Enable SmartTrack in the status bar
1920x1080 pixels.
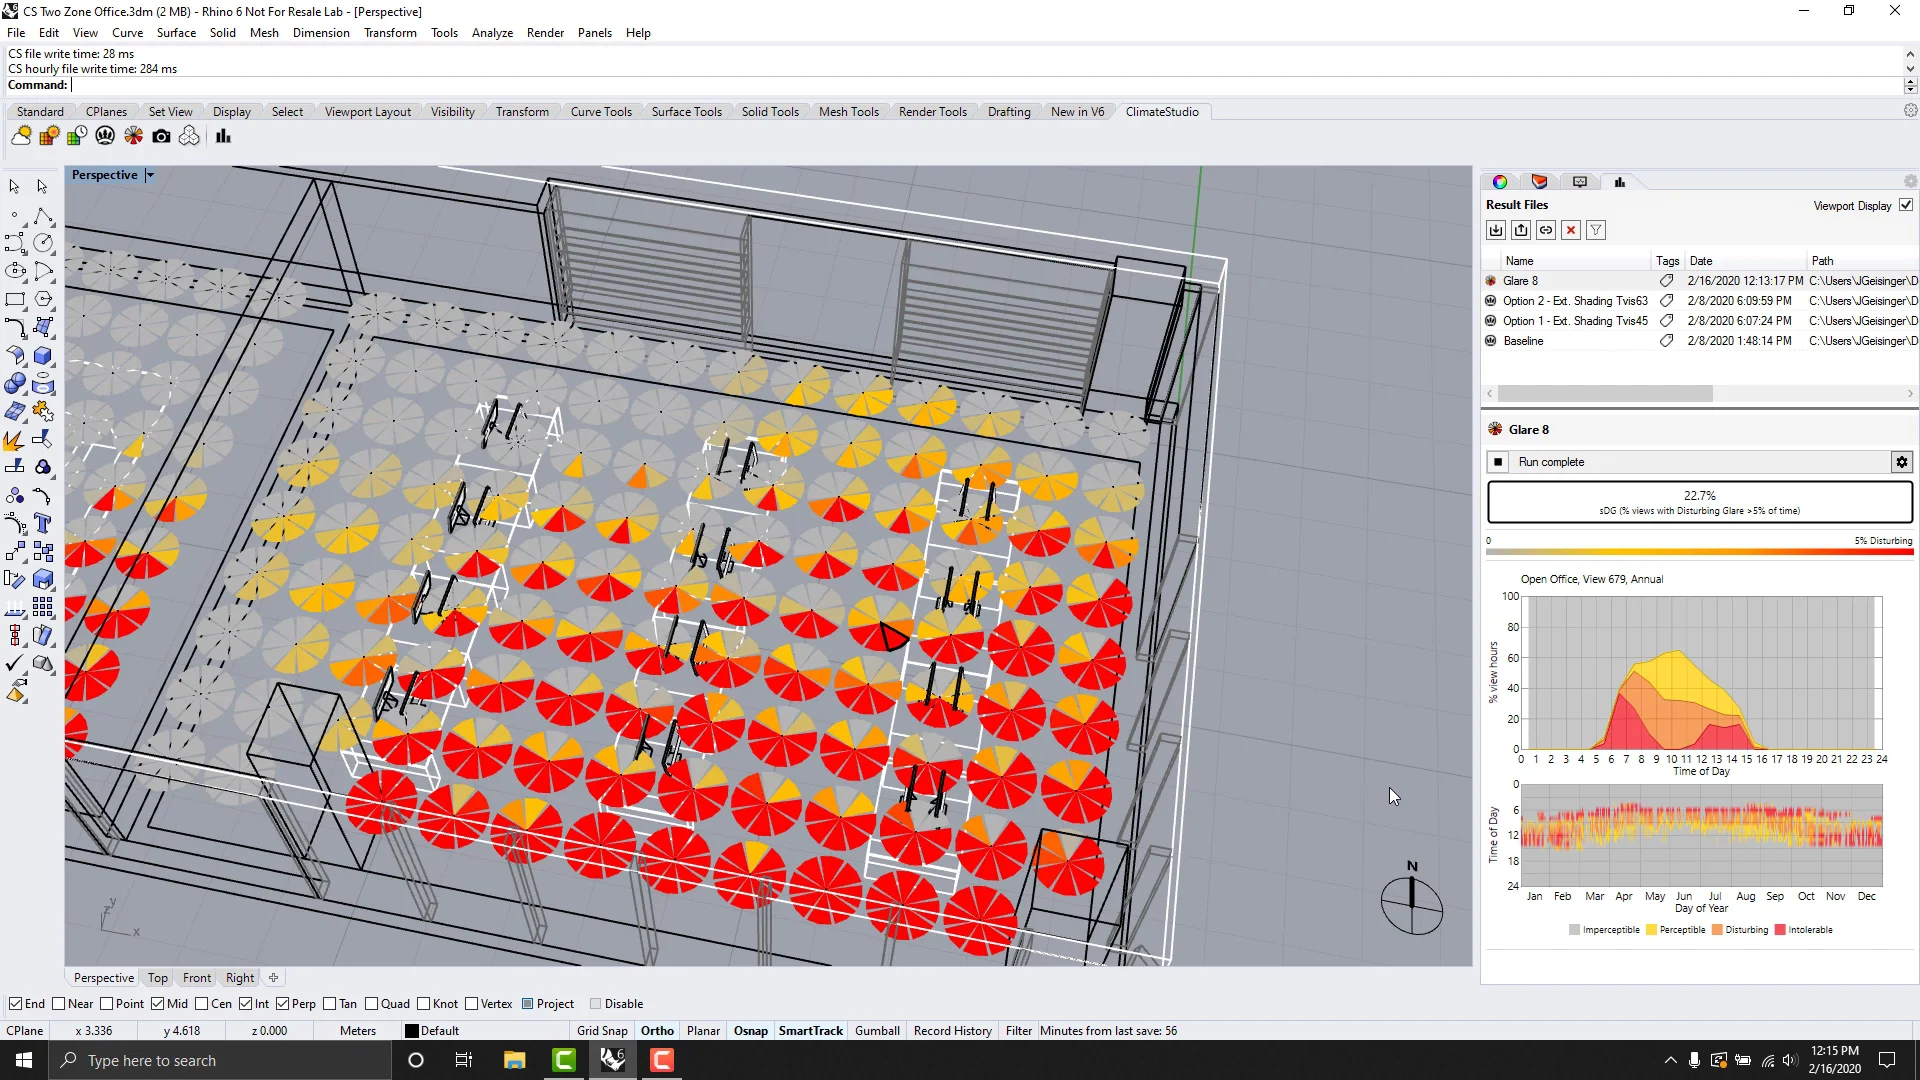(x=810, y=1030)
